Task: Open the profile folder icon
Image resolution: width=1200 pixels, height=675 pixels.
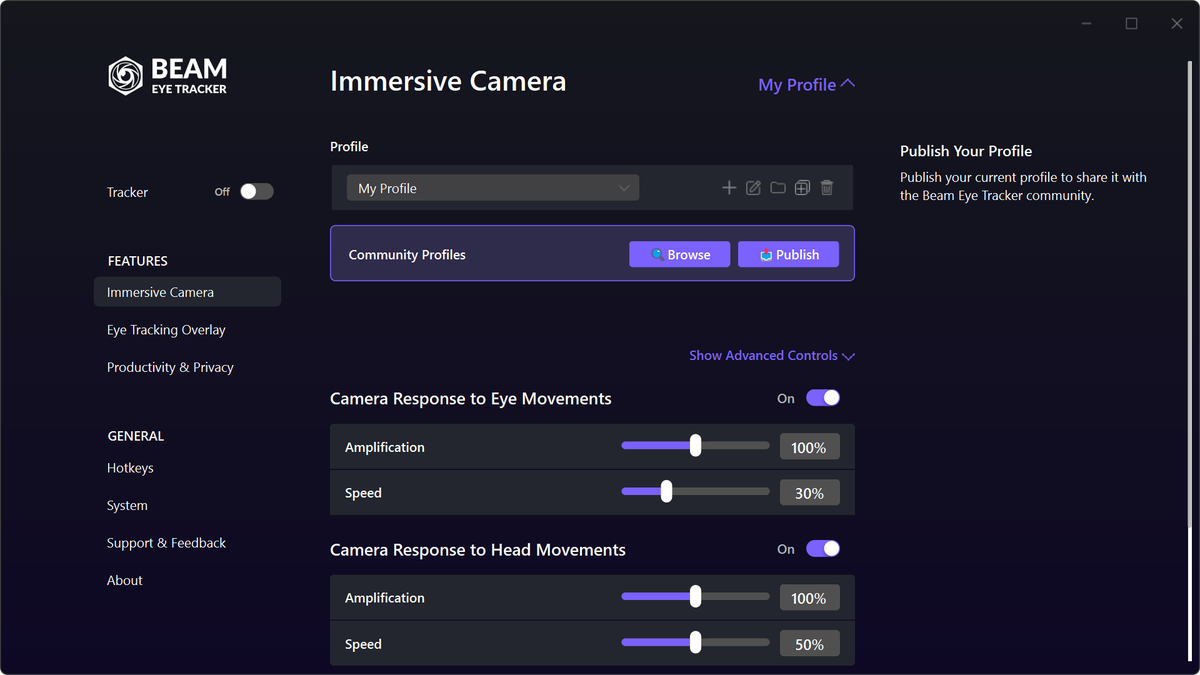Action: [778, 187]
